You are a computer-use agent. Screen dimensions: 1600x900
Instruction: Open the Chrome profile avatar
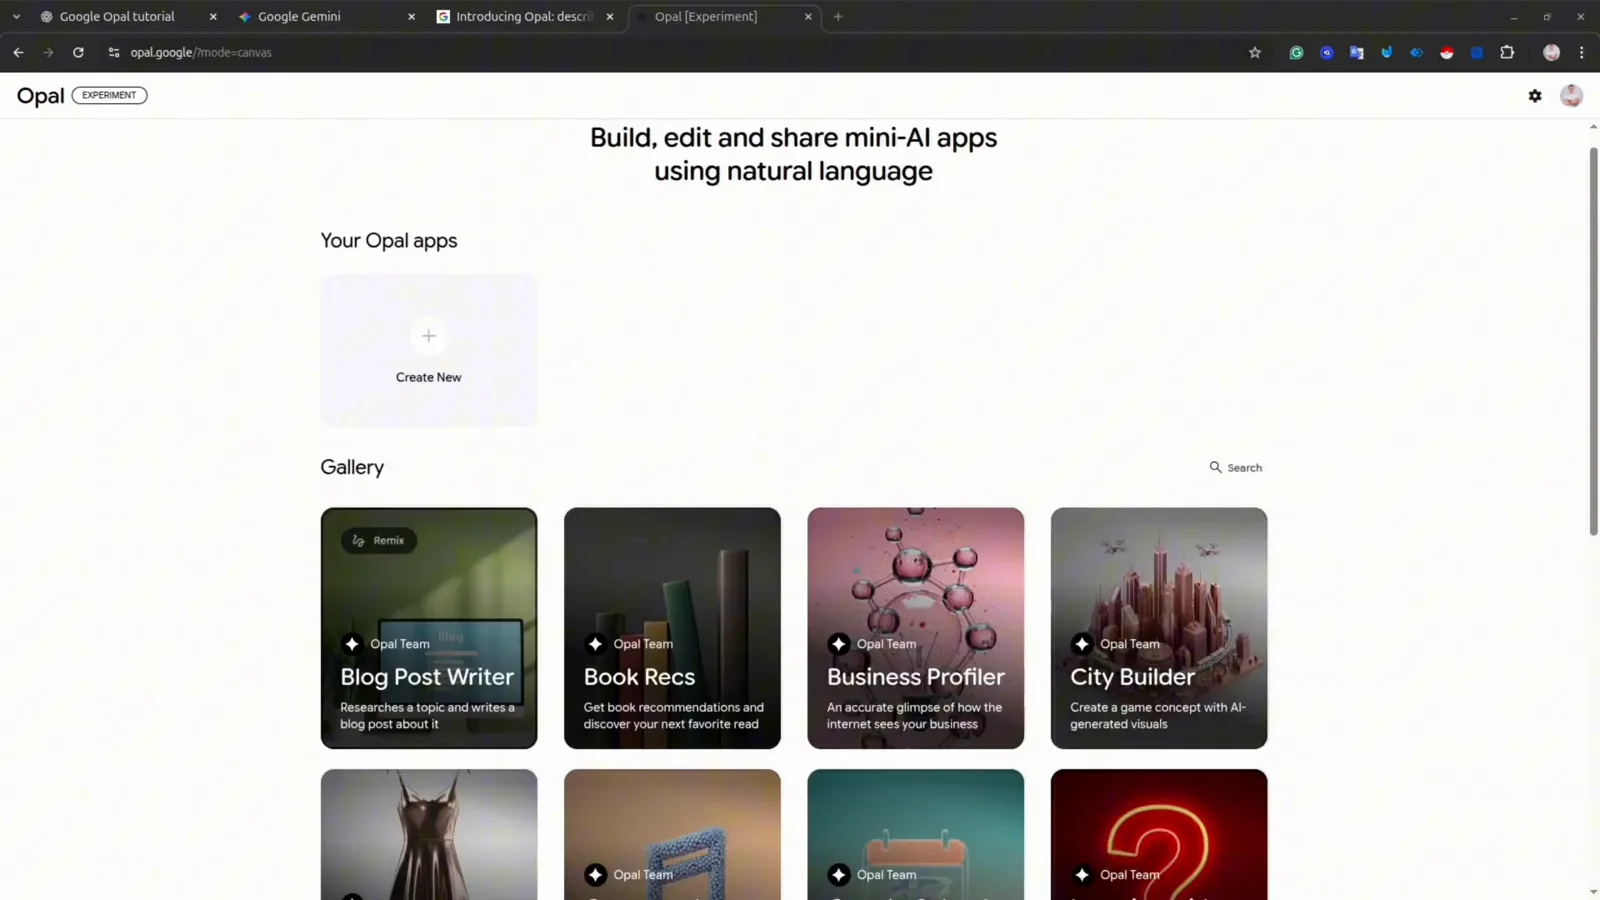pyautogui.click(x=1551, y=53)
